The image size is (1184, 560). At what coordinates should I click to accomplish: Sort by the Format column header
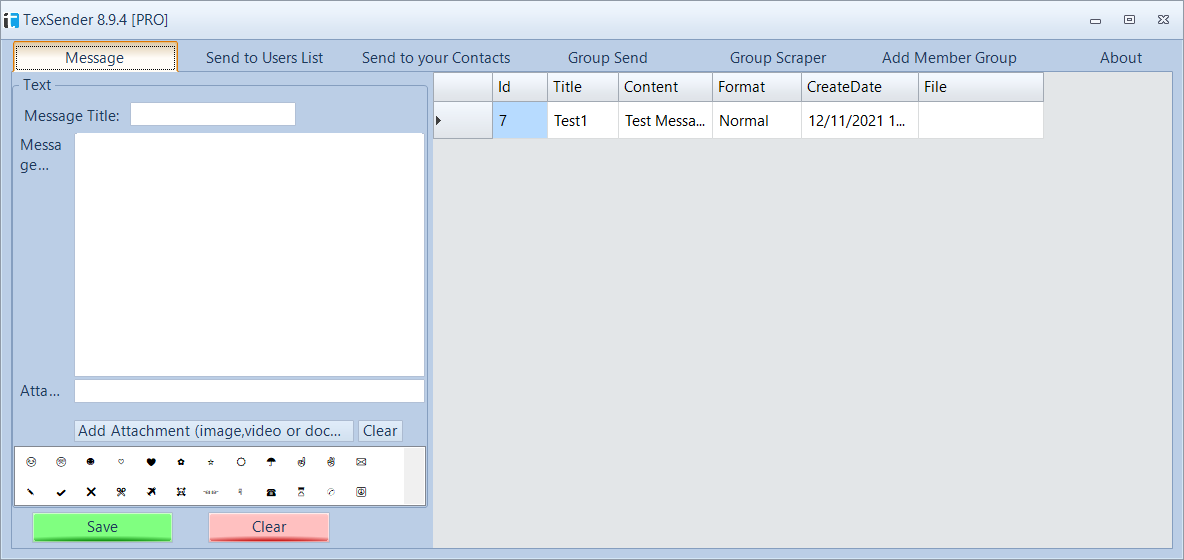tap(757, 87)
